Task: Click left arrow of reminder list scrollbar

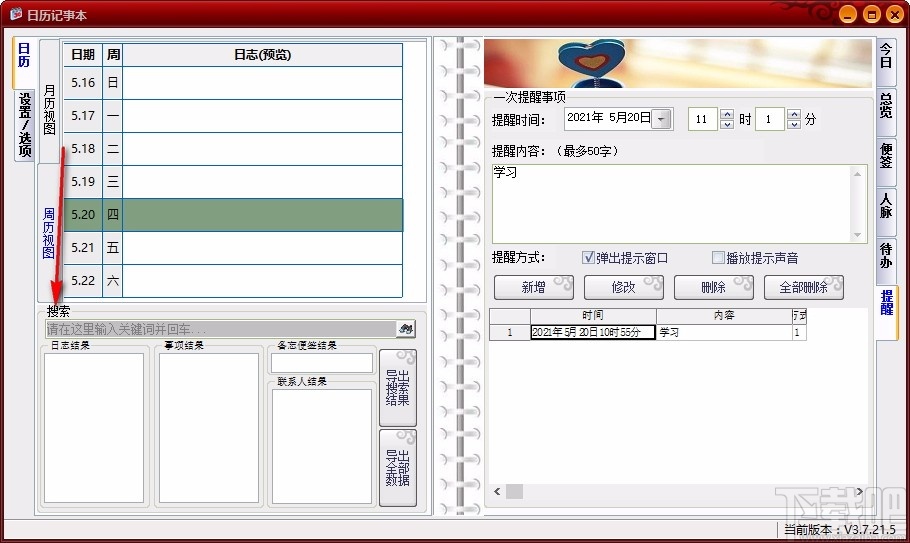Action: point(497,491)
